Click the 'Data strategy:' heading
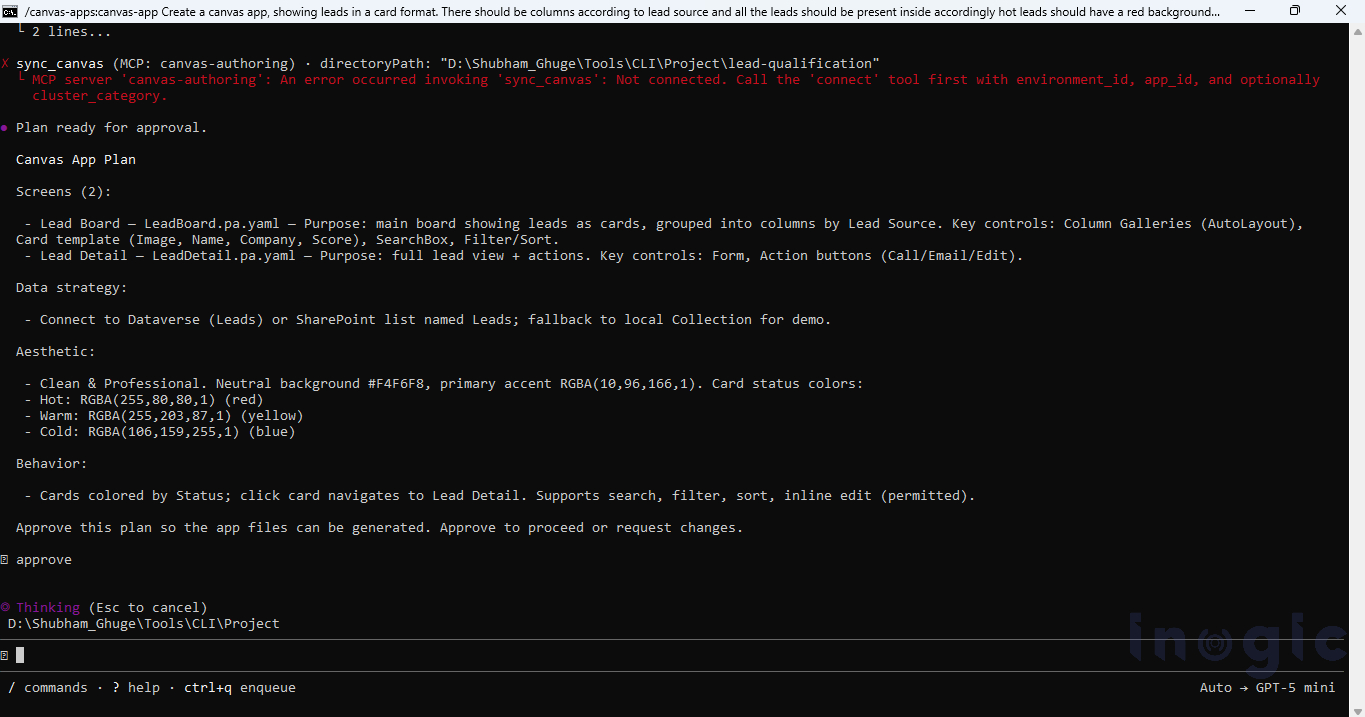This screenshot has width=1365, height=717. coord(72,288)
